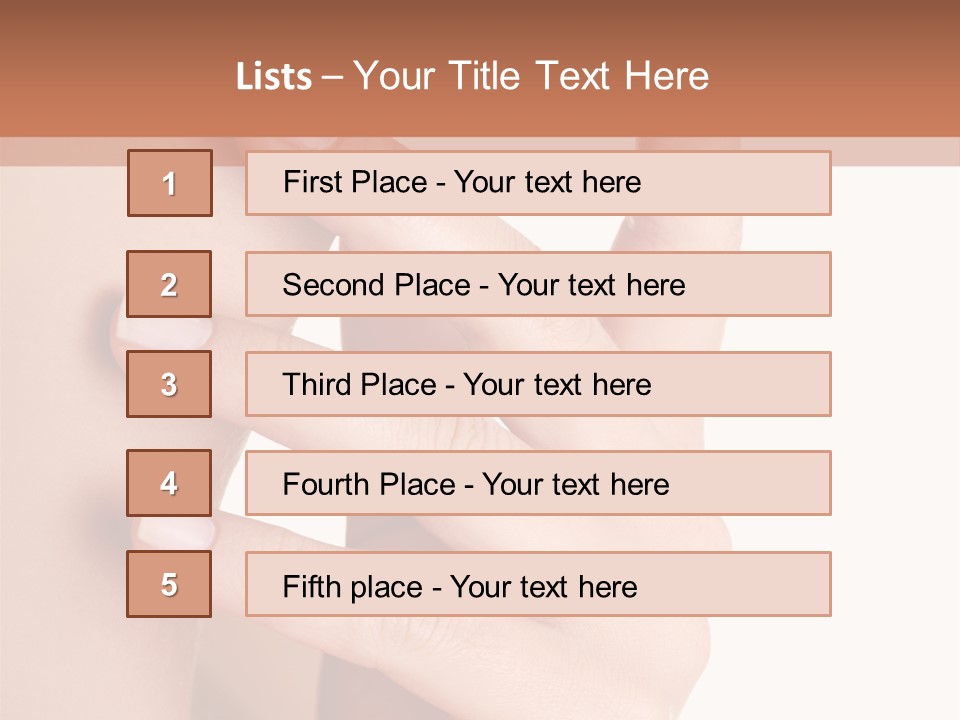The width and height of the screenshot is (960, 720).
Task: Select the number 4 box
Action: coord(169,484)
